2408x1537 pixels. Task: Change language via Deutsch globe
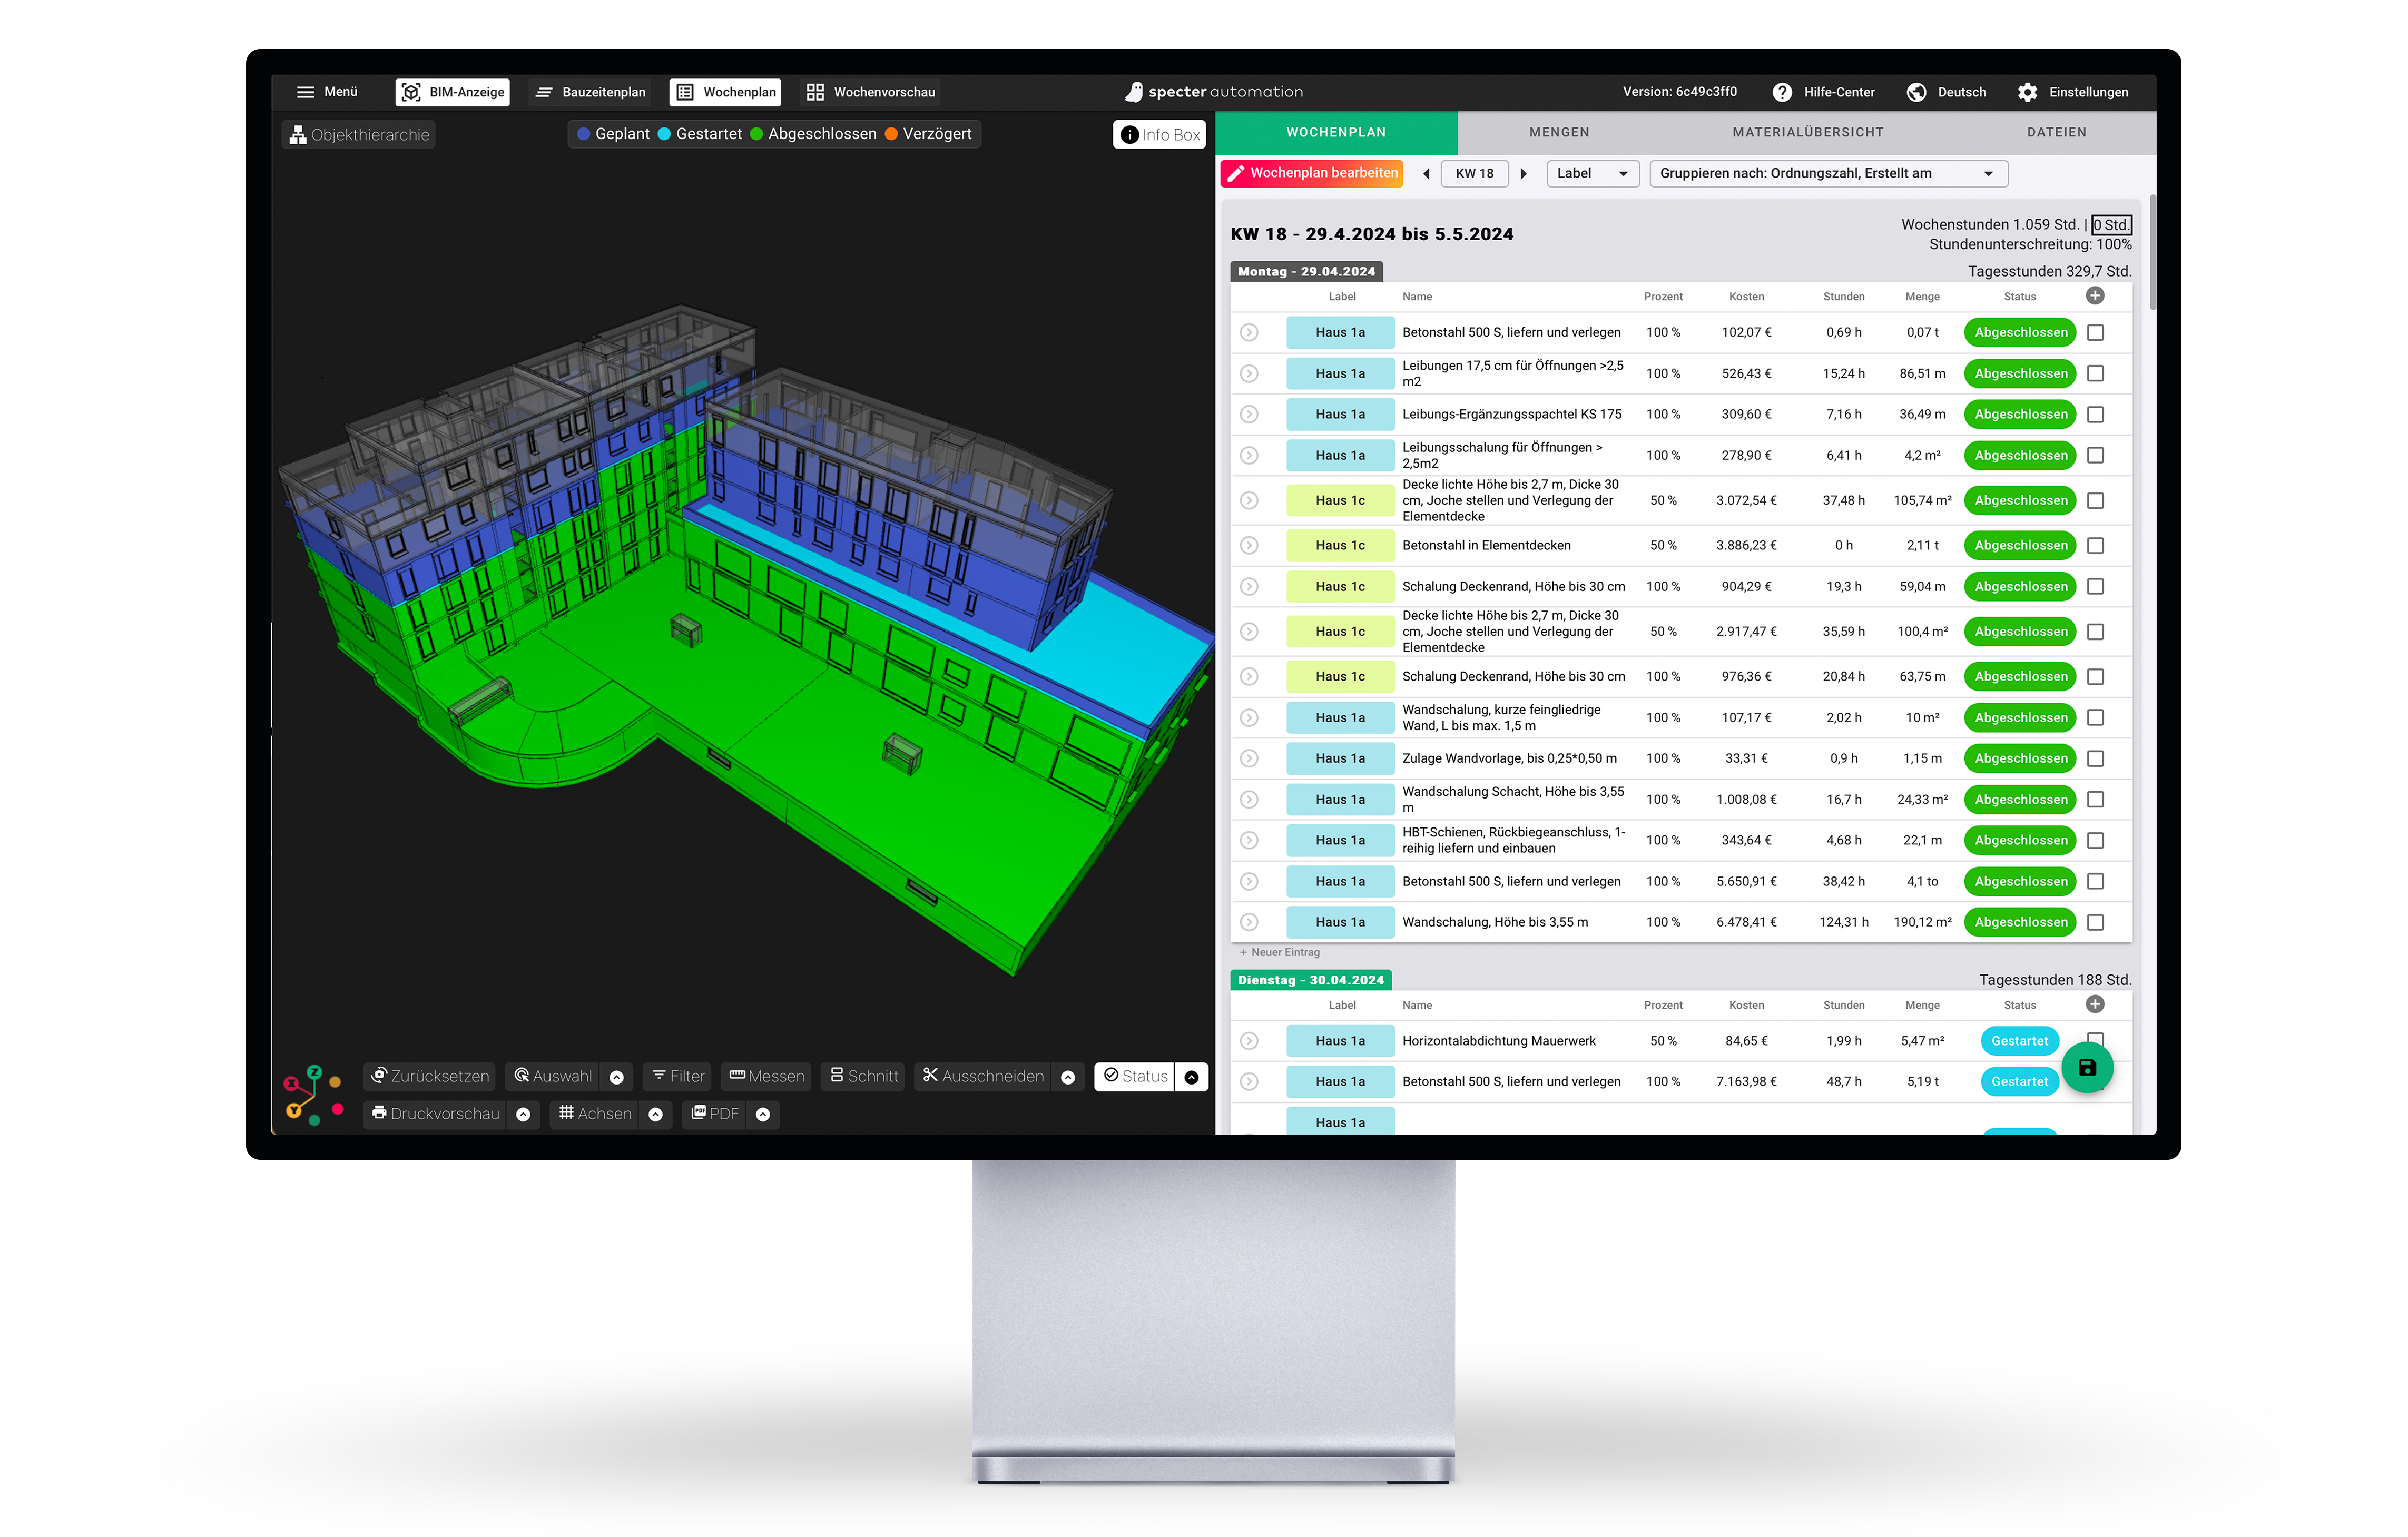point(1946,92)
